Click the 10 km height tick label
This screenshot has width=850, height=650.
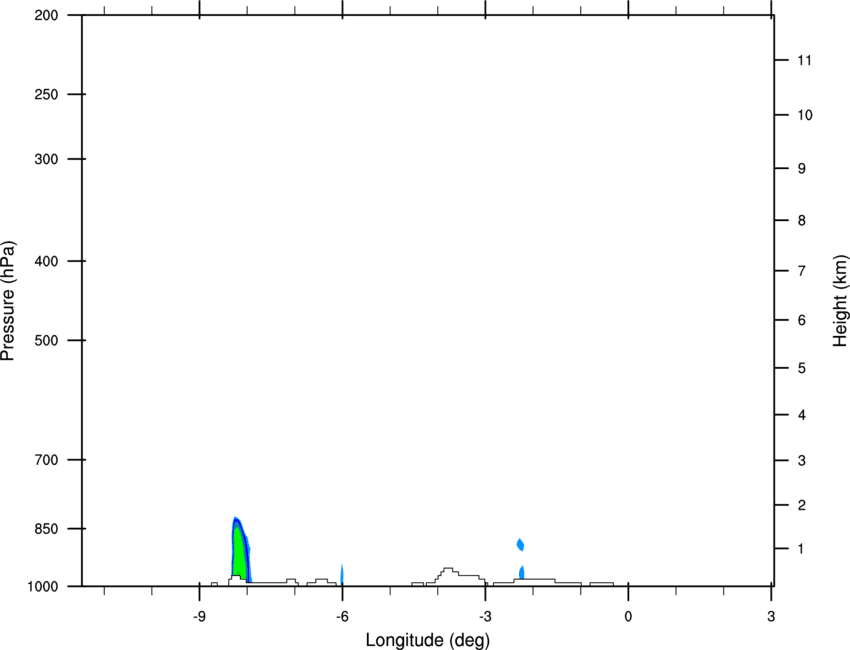(x=804, y=115)
